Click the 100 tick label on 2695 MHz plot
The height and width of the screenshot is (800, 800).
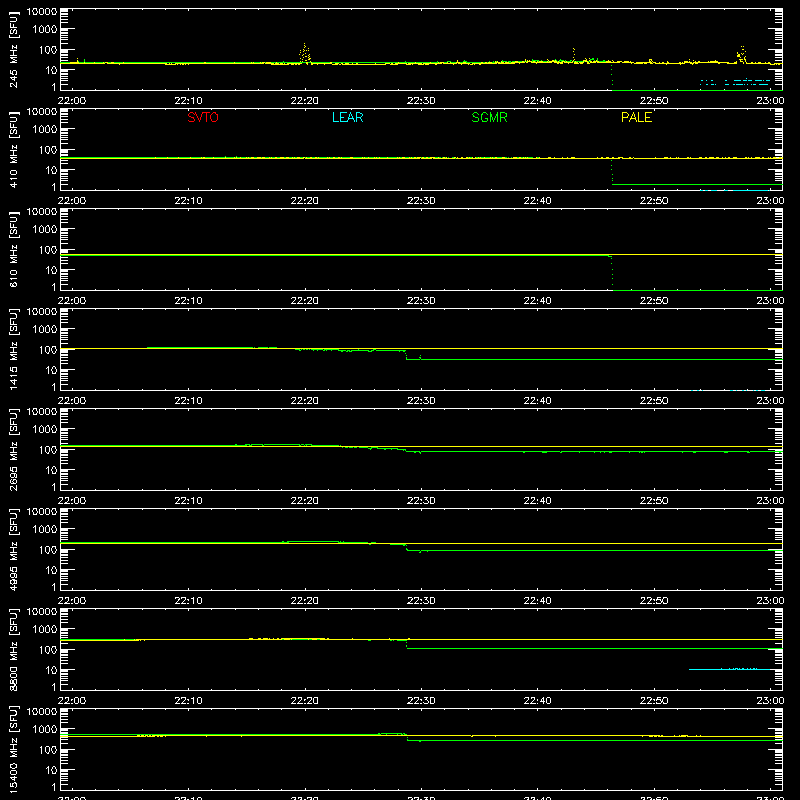click(x=48, y=449)
